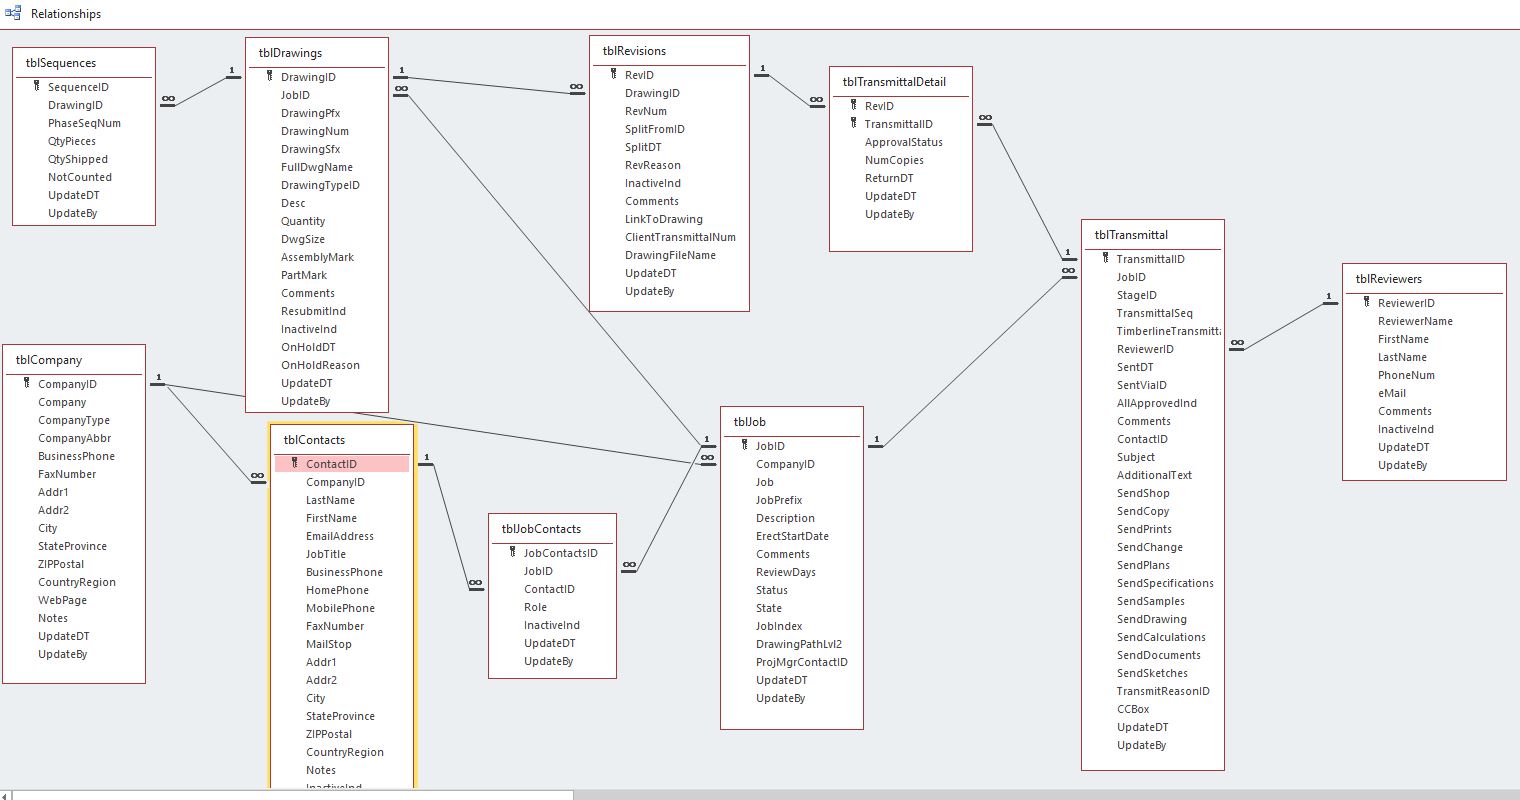
Task: Select the ReturnDT field in tblTransmittalDetail
Action: 889,178
